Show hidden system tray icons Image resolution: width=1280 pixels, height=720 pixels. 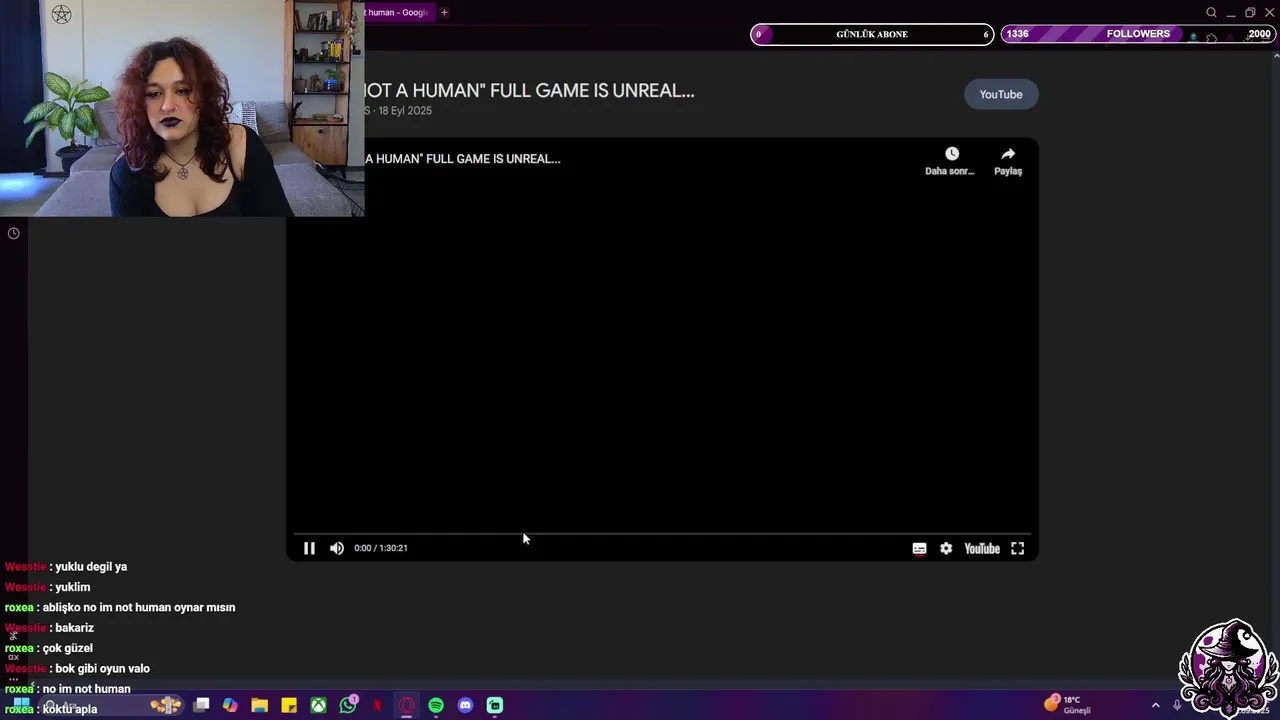(x=1155, y=705)
